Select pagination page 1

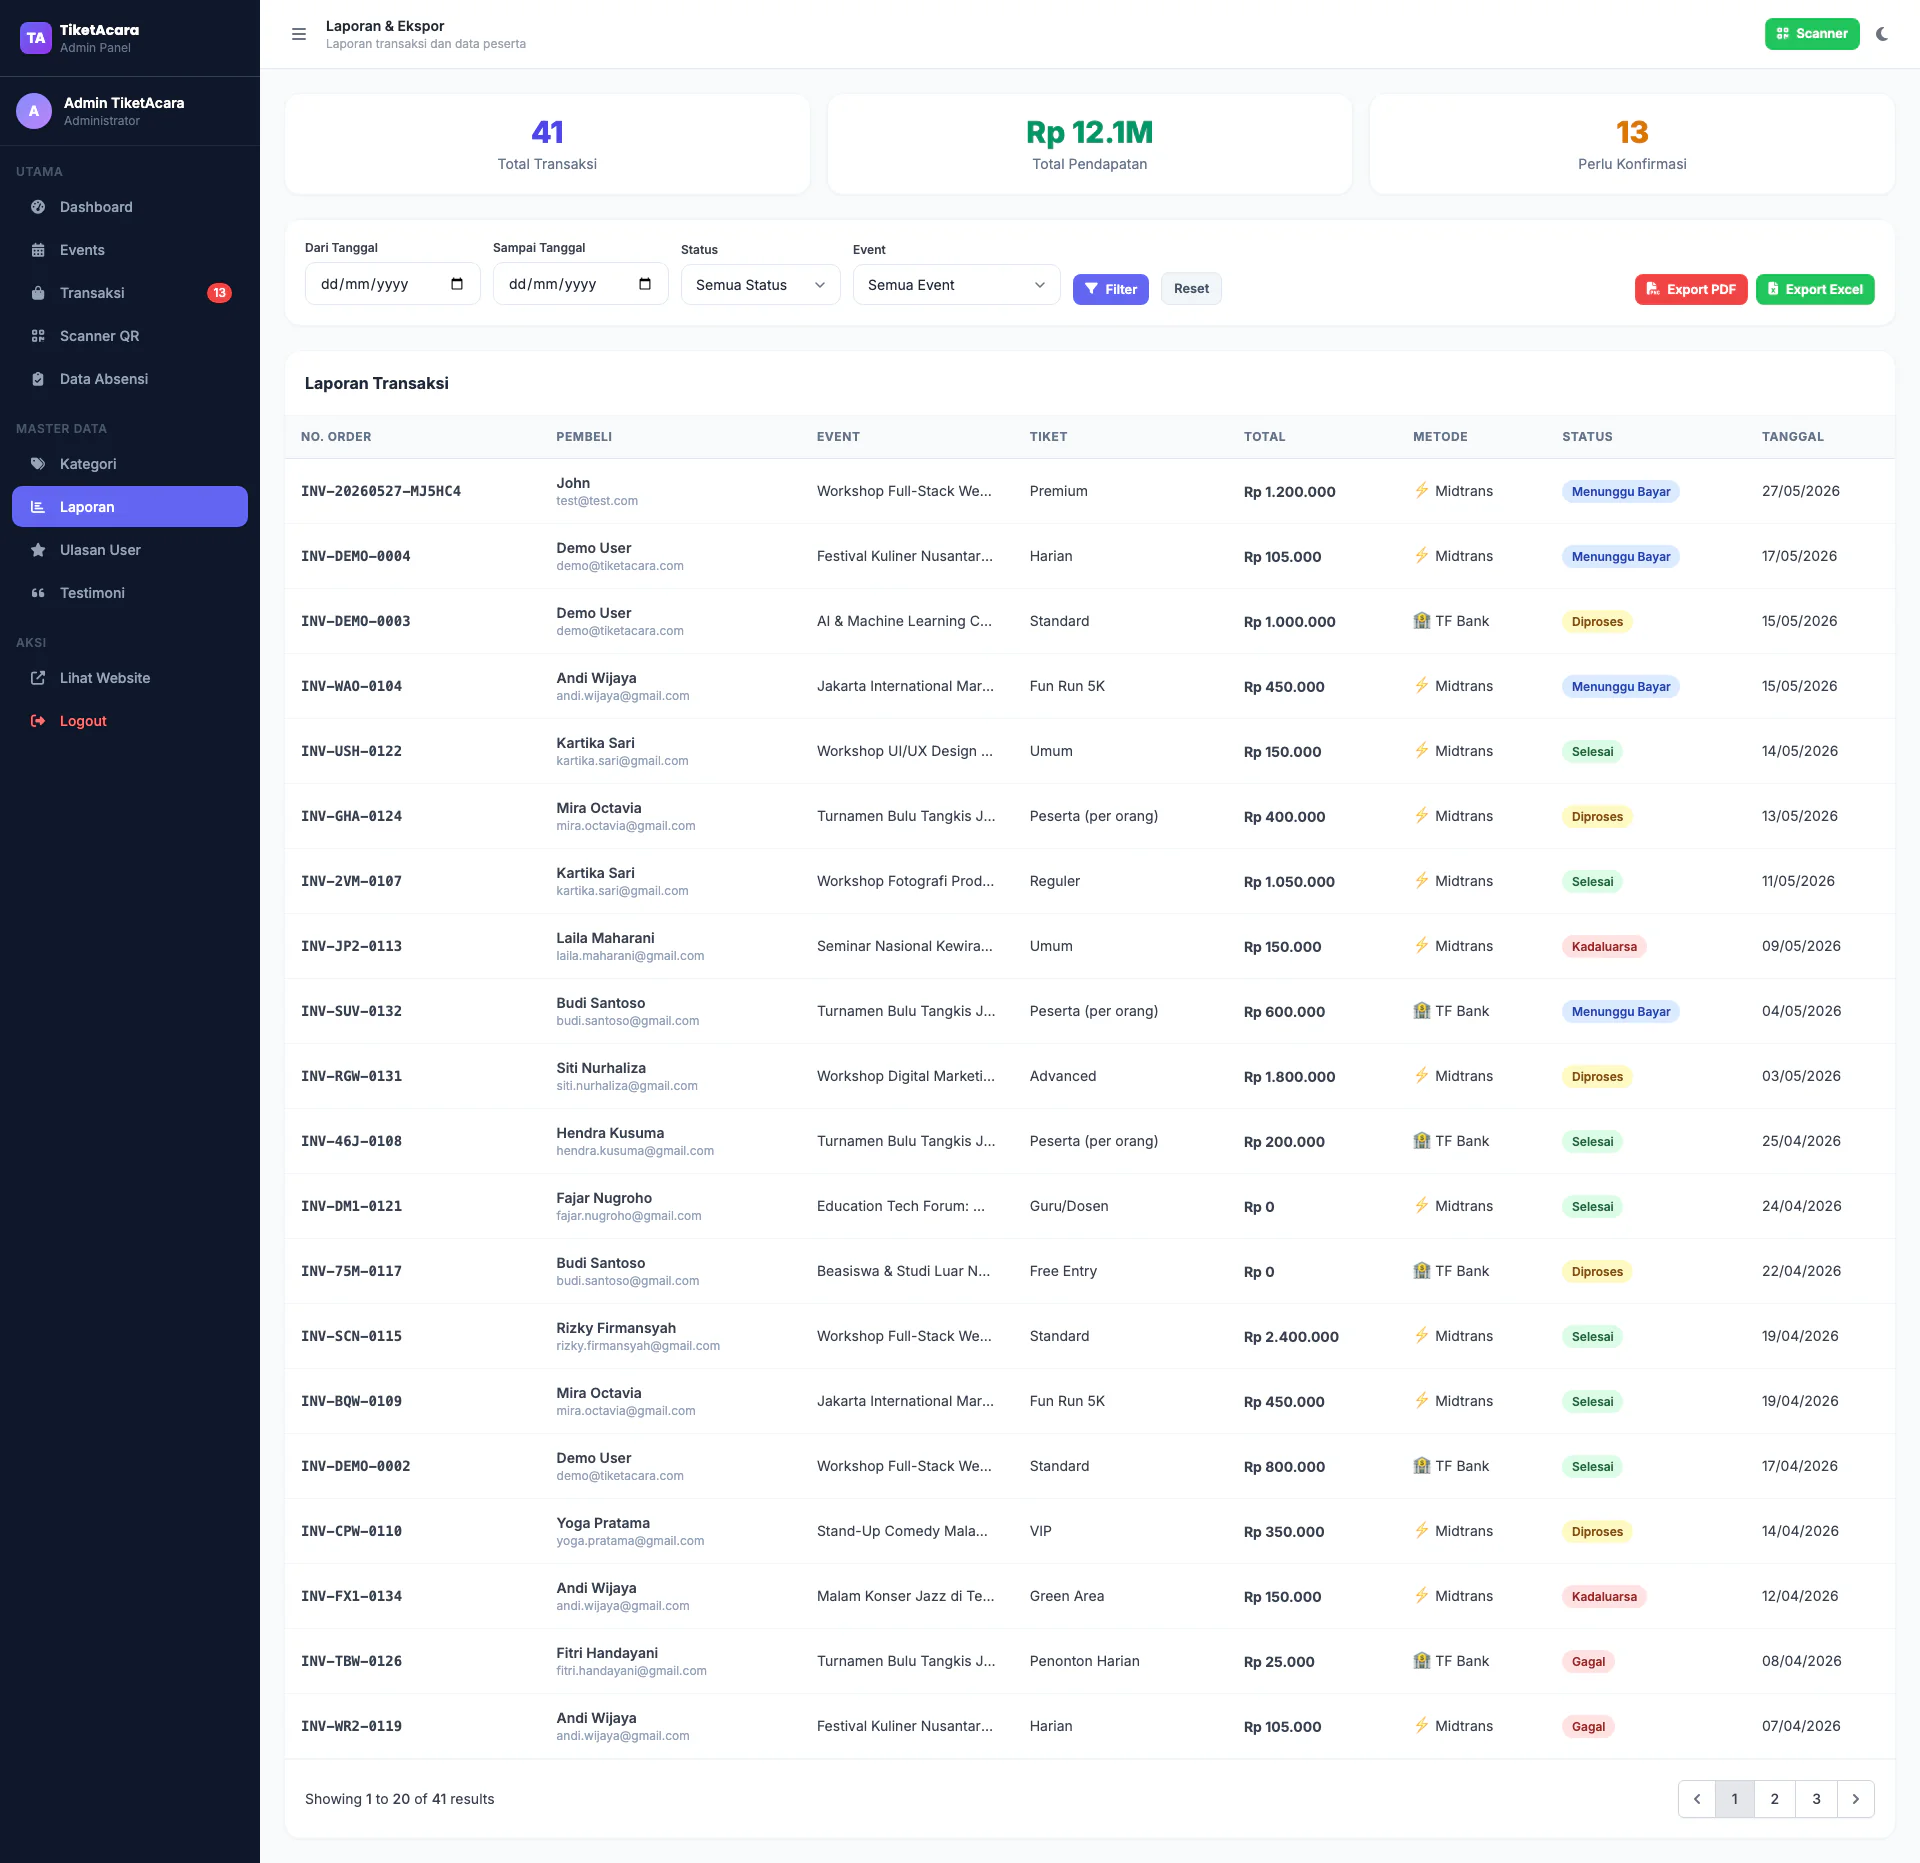pyautogui.click(x=1735, y=1799)
